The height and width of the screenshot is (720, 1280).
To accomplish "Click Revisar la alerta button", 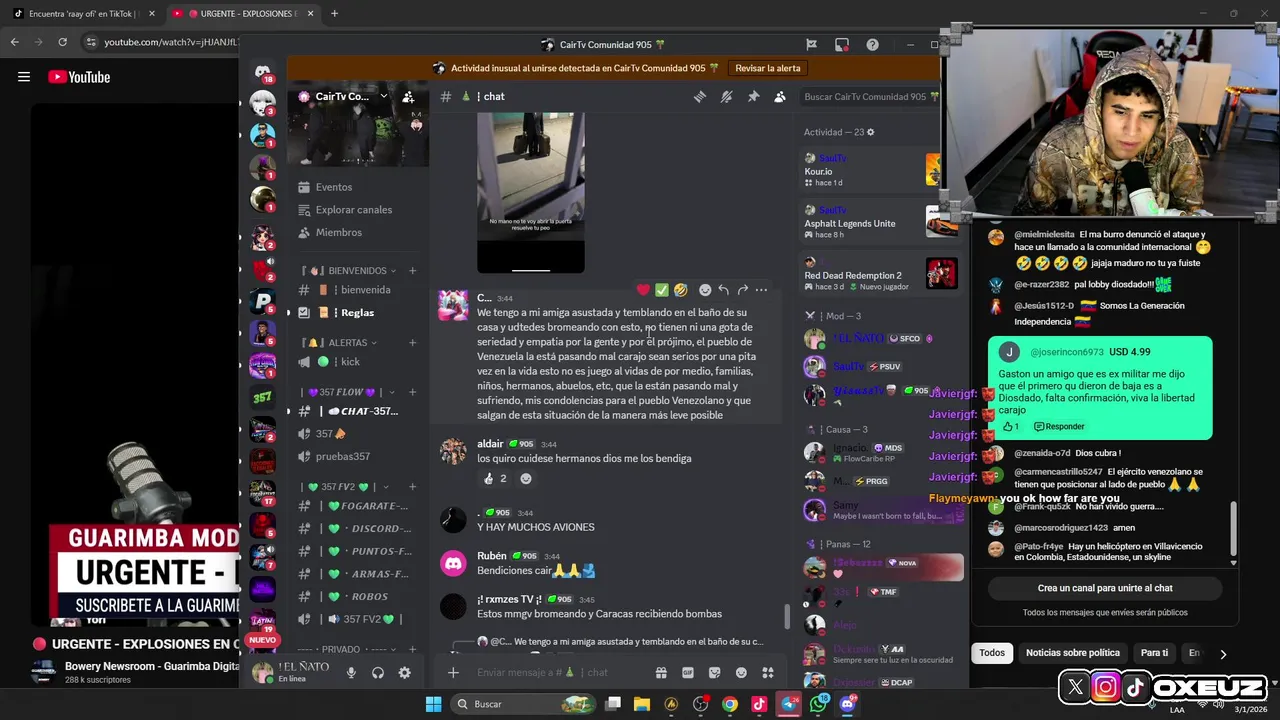I will [768, 68].
